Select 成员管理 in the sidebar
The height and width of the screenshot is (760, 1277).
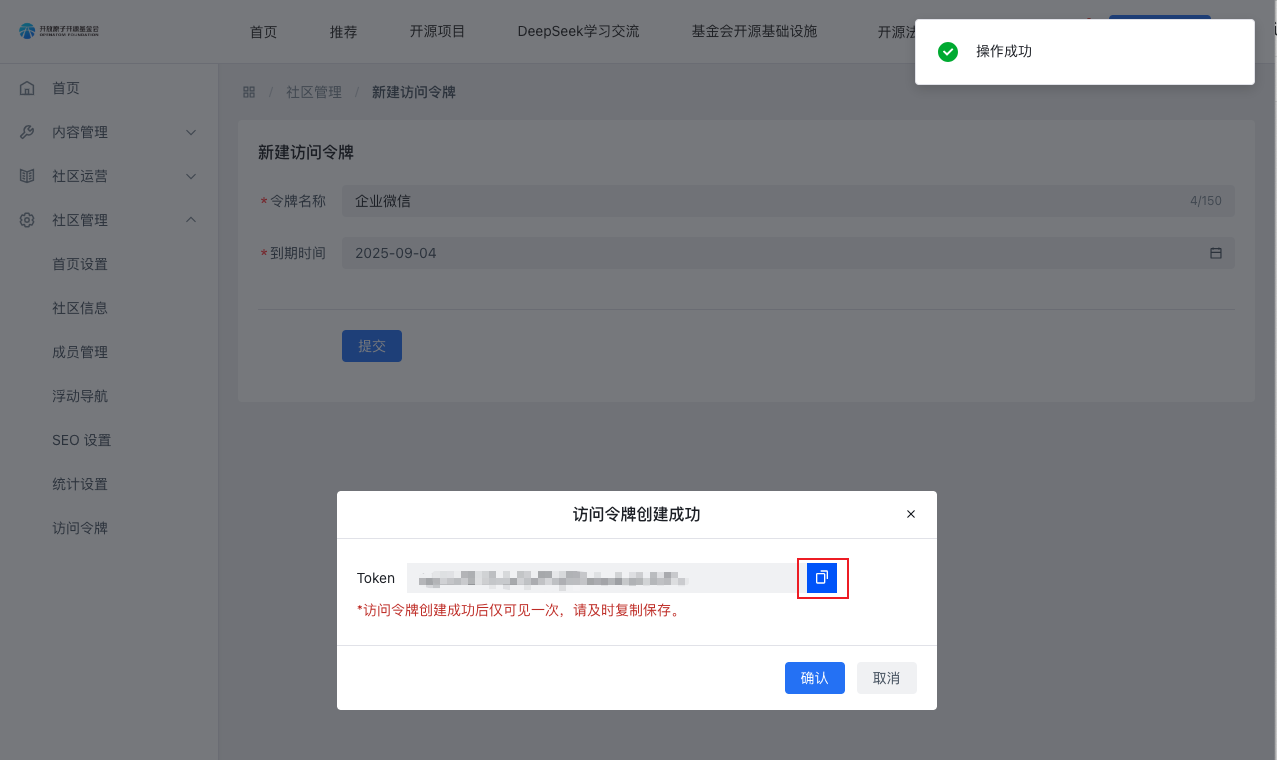pos(80,352)
